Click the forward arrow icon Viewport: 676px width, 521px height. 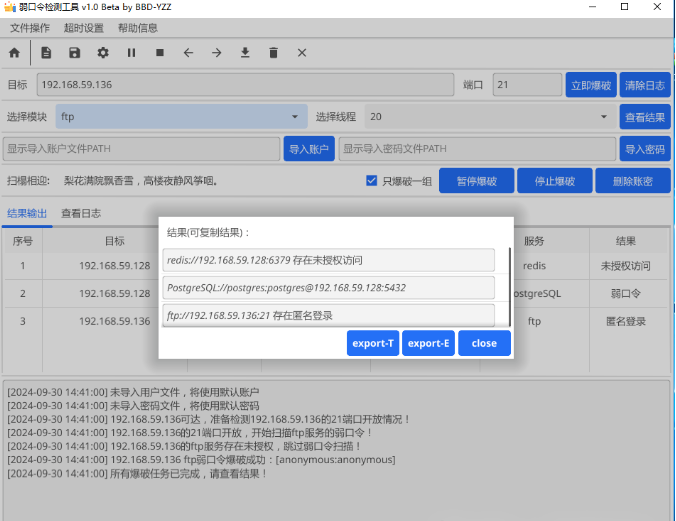coord(217,53)
